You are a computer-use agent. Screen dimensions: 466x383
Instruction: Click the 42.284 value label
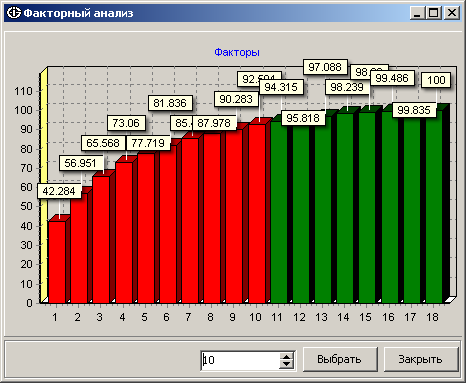click(59, 191)
